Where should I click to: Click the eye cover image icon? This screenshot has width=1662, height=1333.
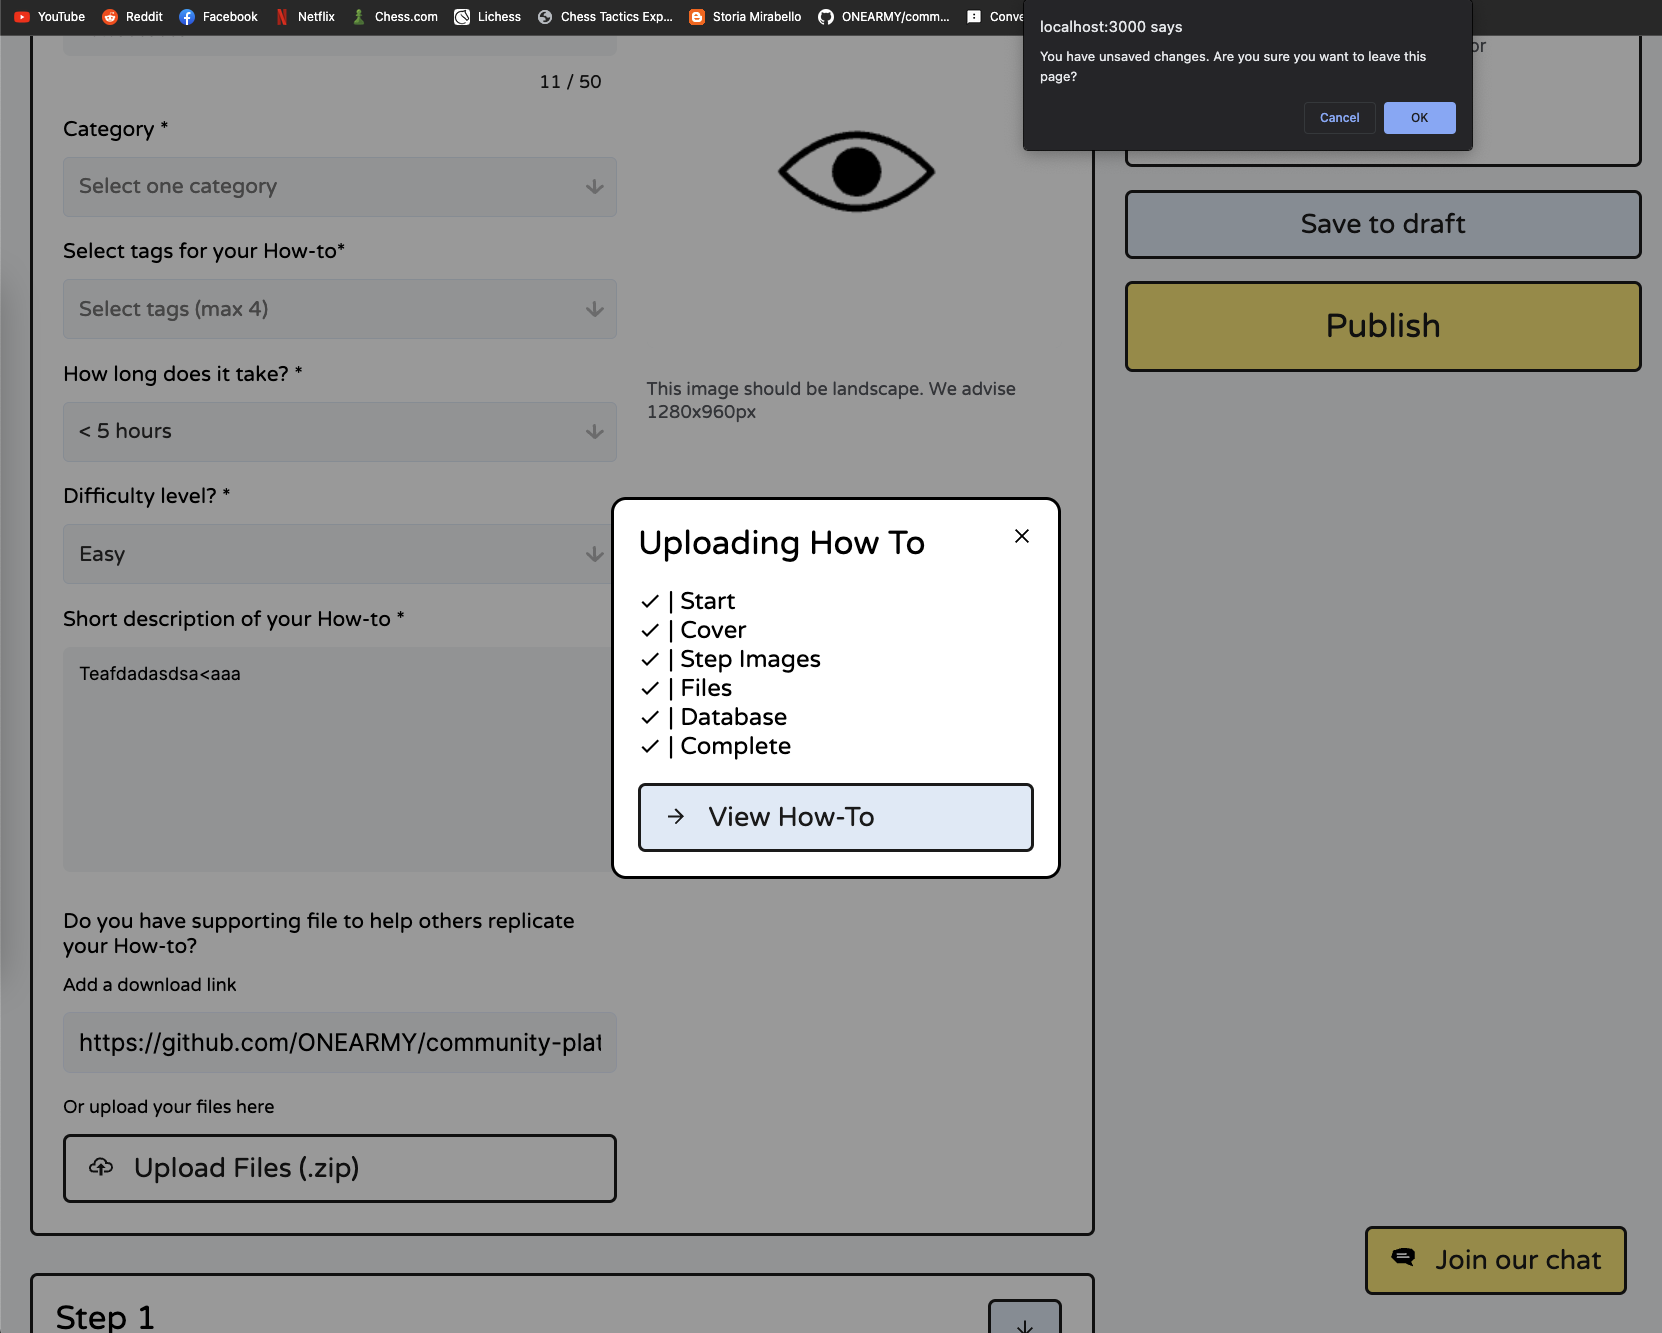[x=856, y=171]
